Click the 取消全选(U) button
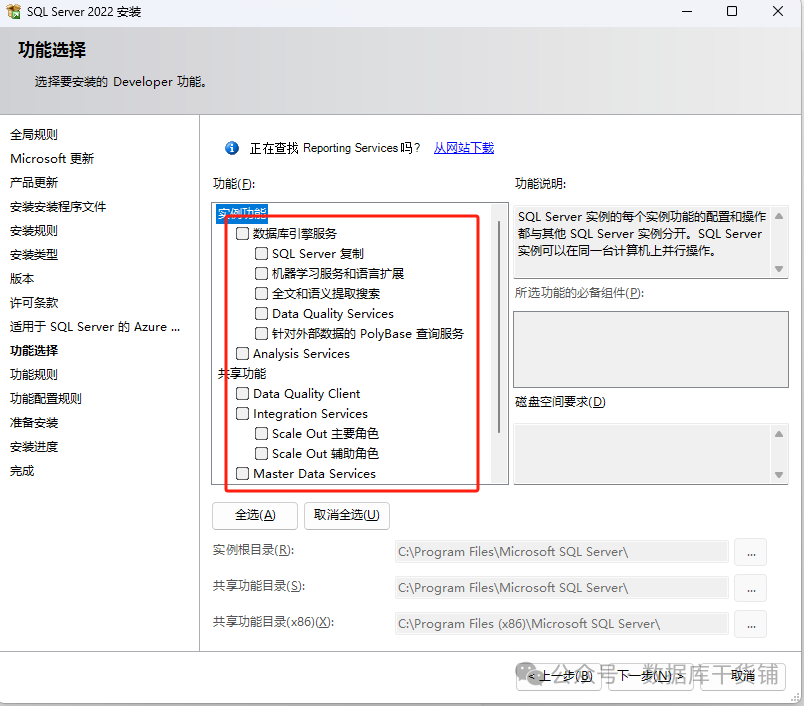 coord(347,515)
